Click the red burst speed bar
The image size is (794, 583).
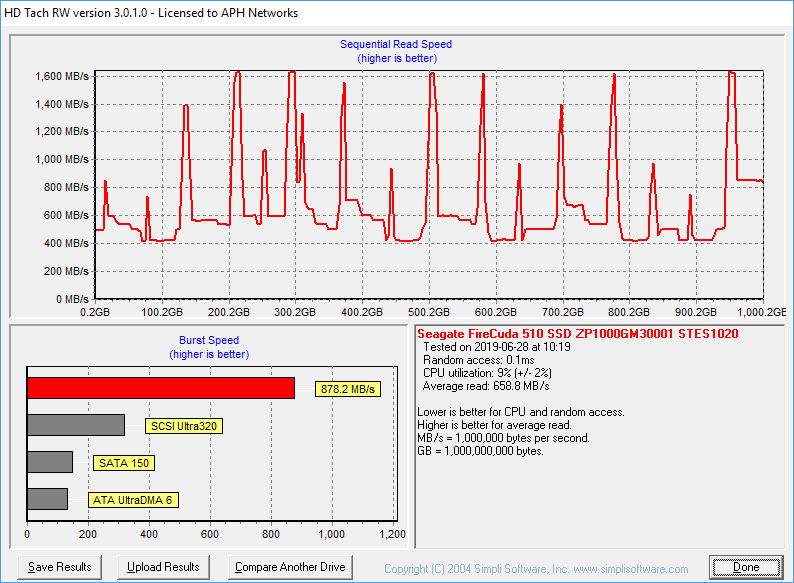point(160,388)
